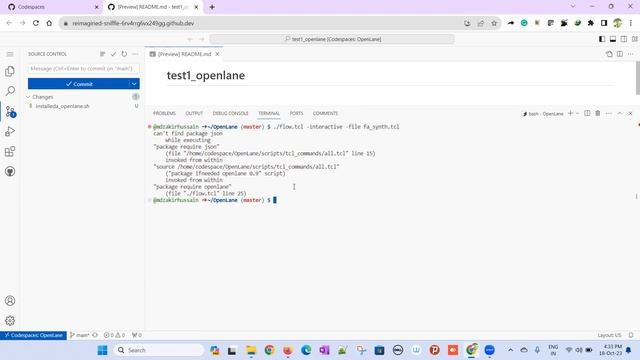The width and height of the screenshot is (640, 360).
Task: Show hidden system tray icons chevron
Action: click(510, 350)
